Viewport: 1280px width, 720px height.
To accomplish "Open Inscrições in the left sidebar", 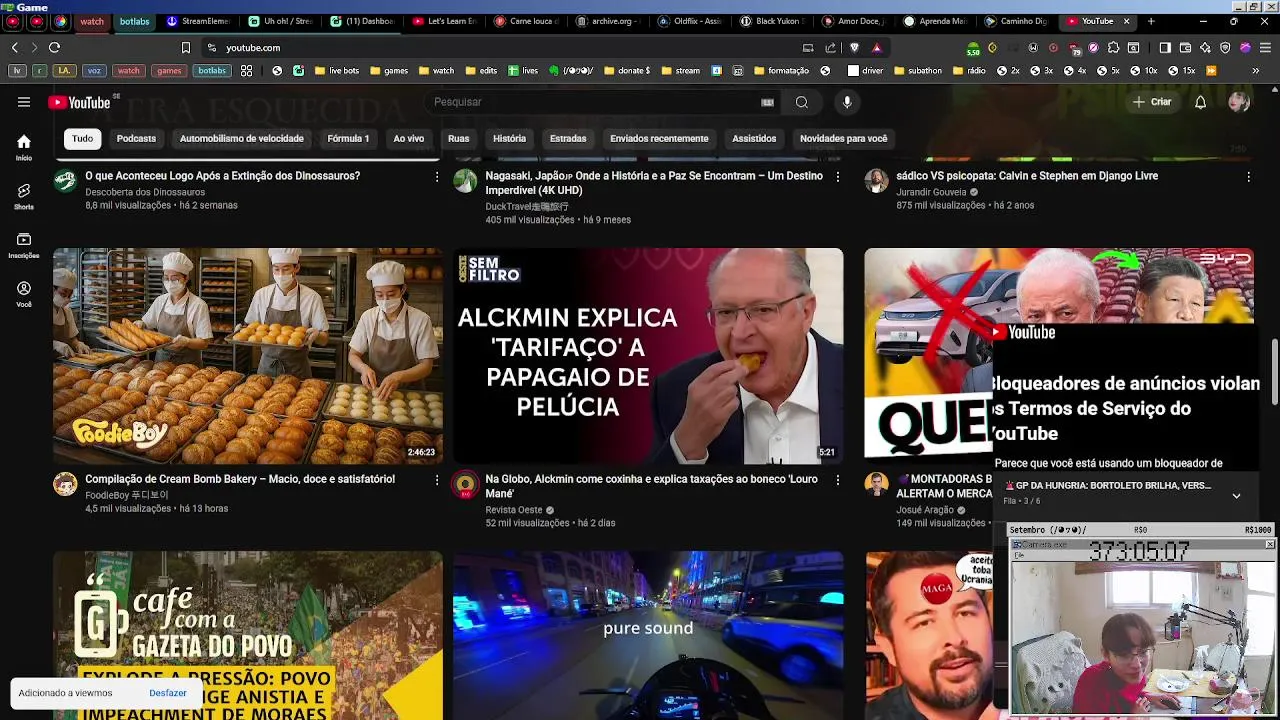I will click(24, 245).
